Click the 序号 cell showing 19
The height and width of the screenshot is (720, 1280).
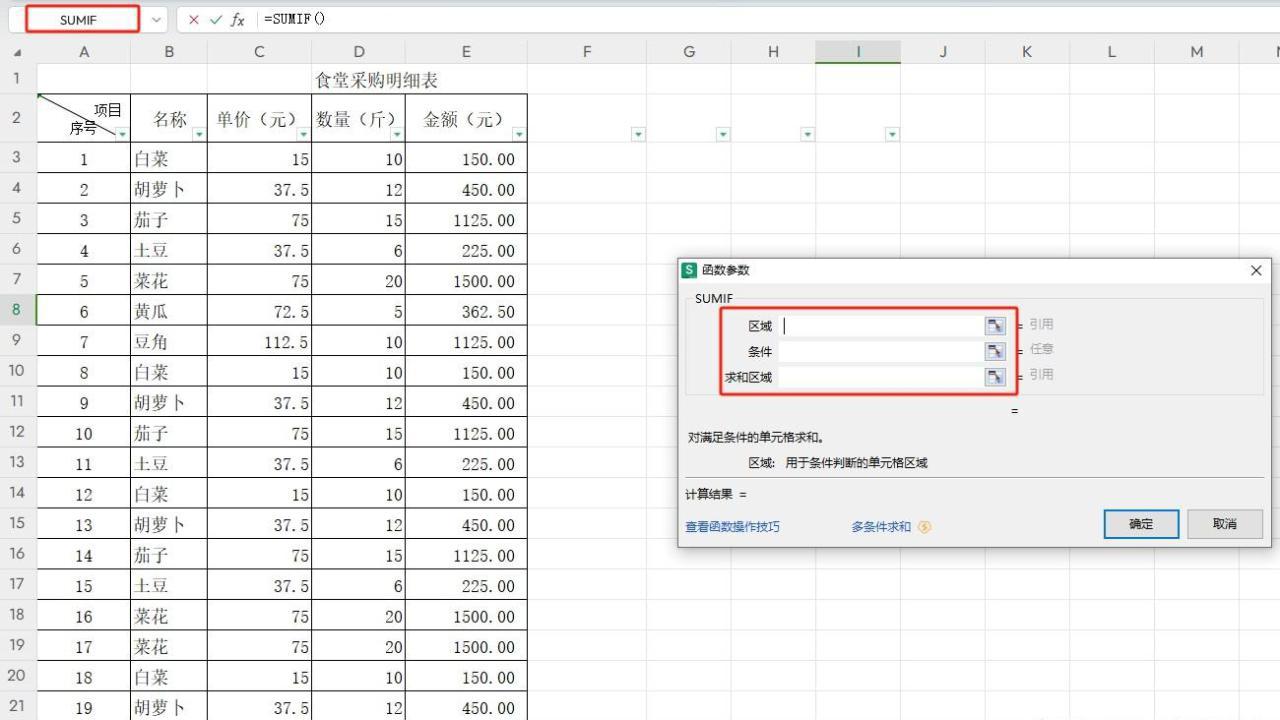point(84,708)
